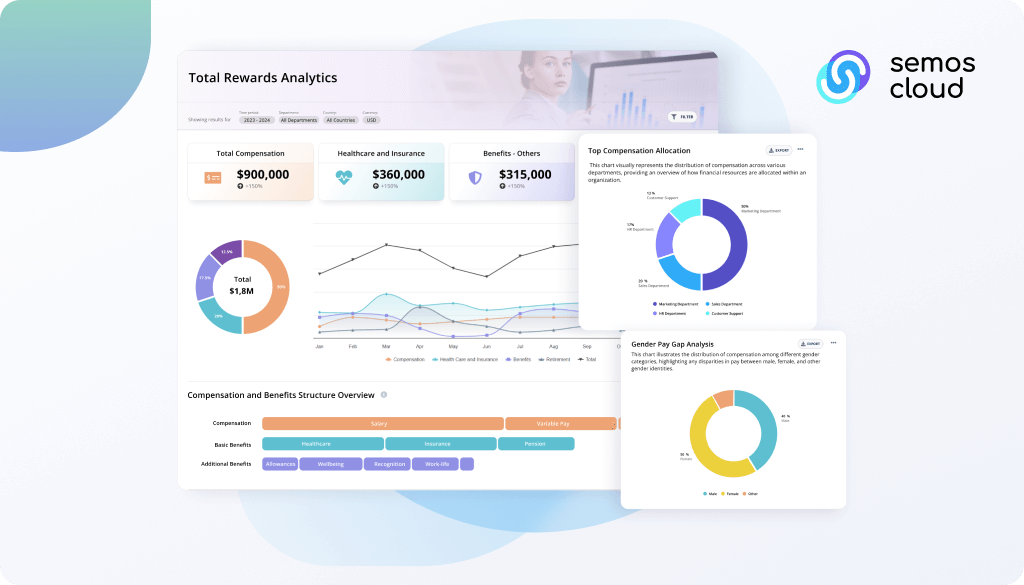Toggle Customer Support legend entry

(x=724, y=313)
